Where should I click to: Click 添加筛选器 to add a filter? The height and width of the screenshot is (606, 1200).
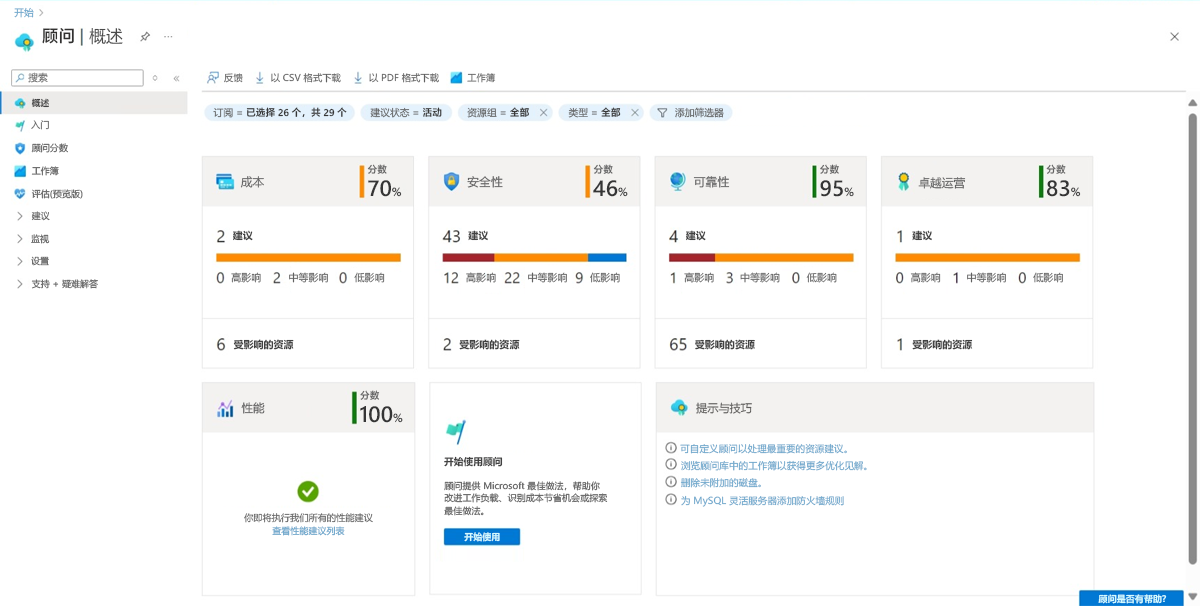click(x=691, y=113)
